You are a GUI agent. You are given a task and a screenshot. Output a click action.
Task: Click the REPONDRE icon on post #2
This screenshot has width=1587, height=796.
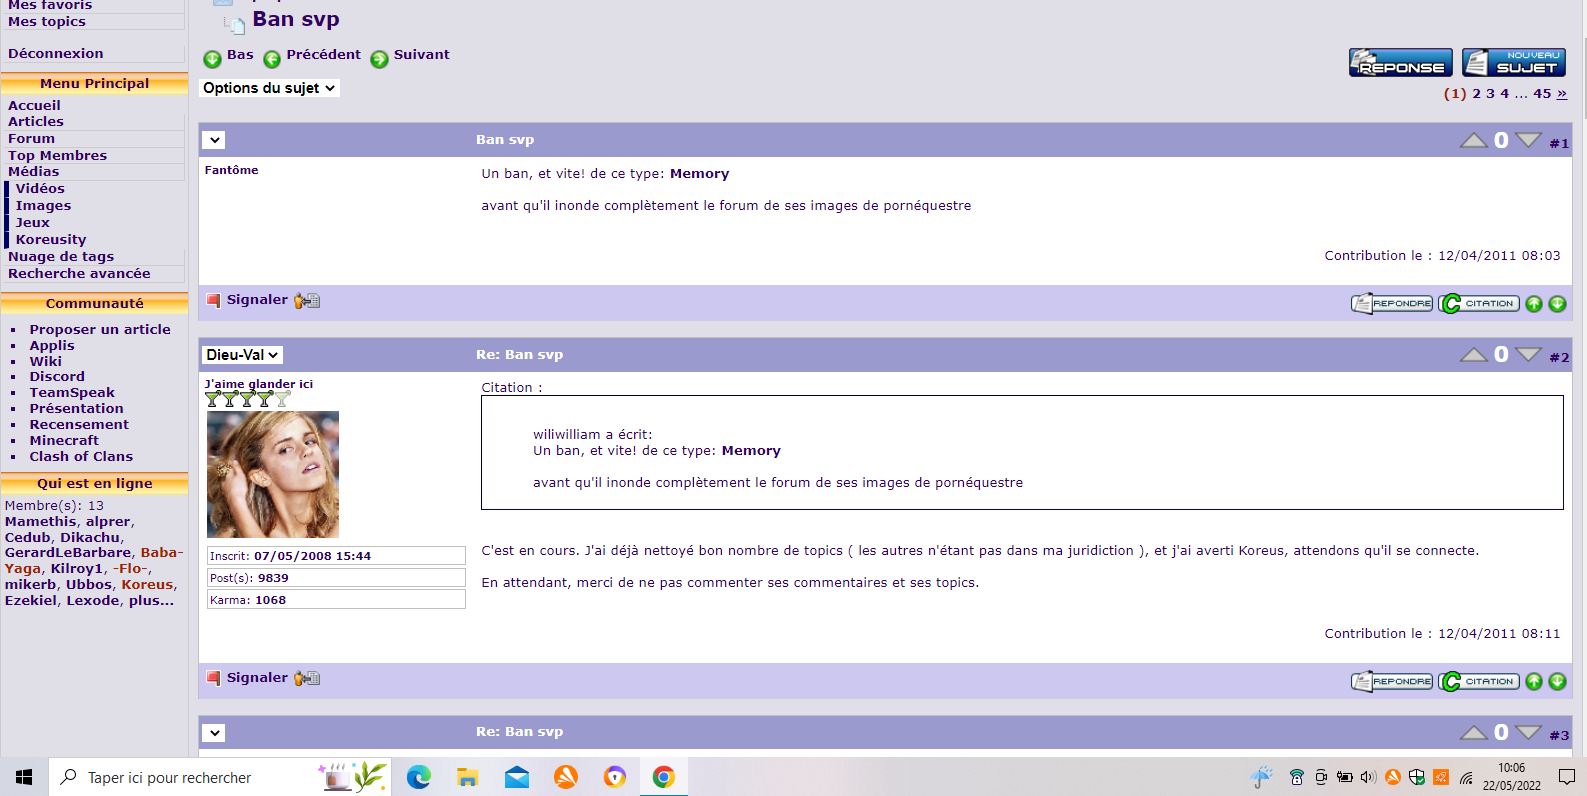click(x=1391, y=681)
